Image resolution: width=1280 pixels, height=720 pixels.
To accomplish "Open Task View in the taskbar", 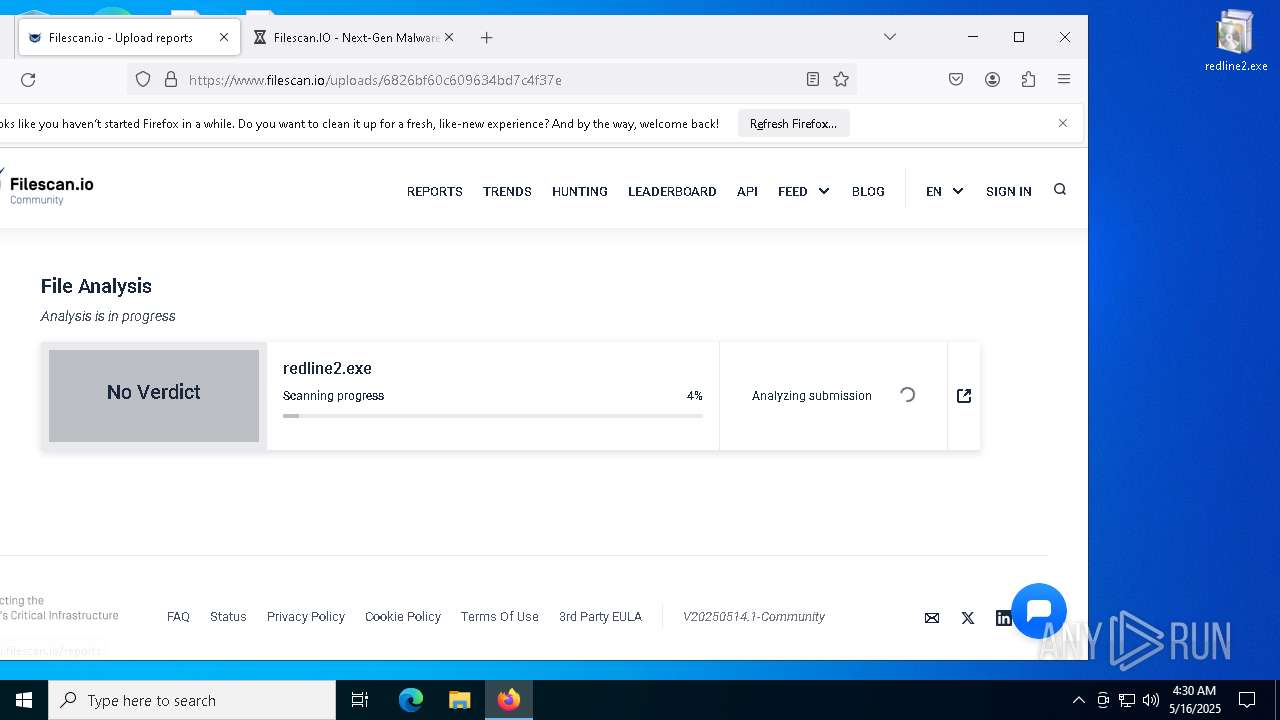I will 360,700.
